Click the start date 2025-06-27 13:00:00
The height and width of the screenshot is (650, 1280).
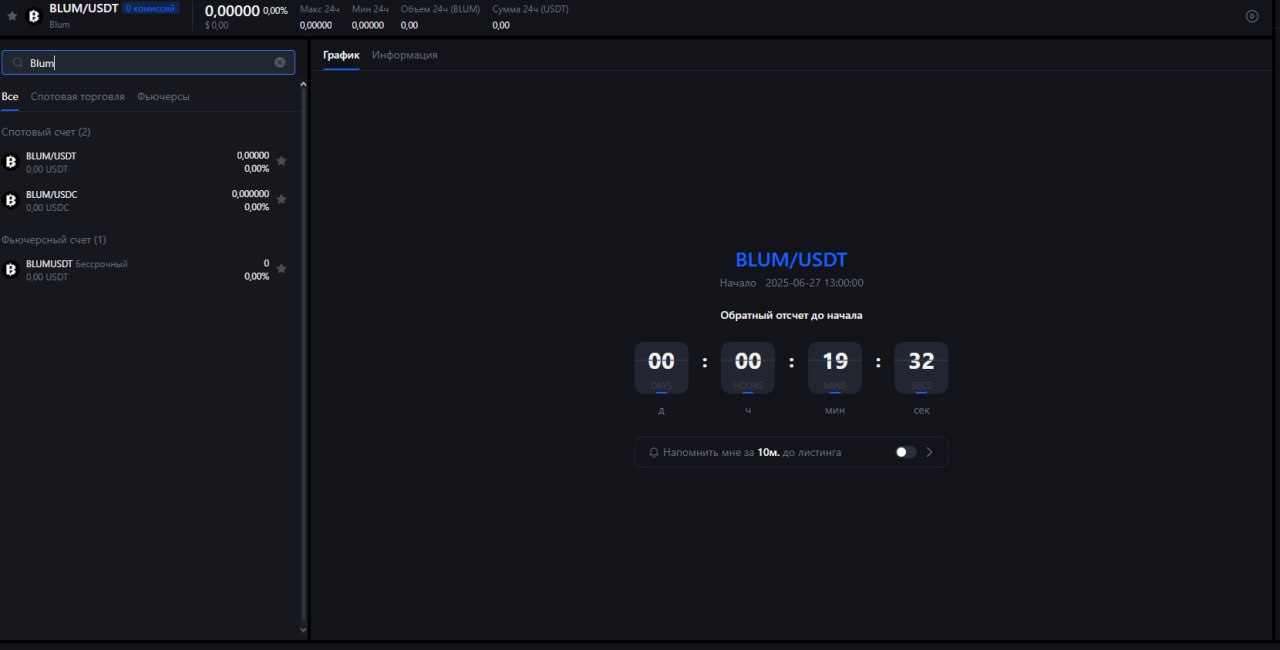[814, 283]
